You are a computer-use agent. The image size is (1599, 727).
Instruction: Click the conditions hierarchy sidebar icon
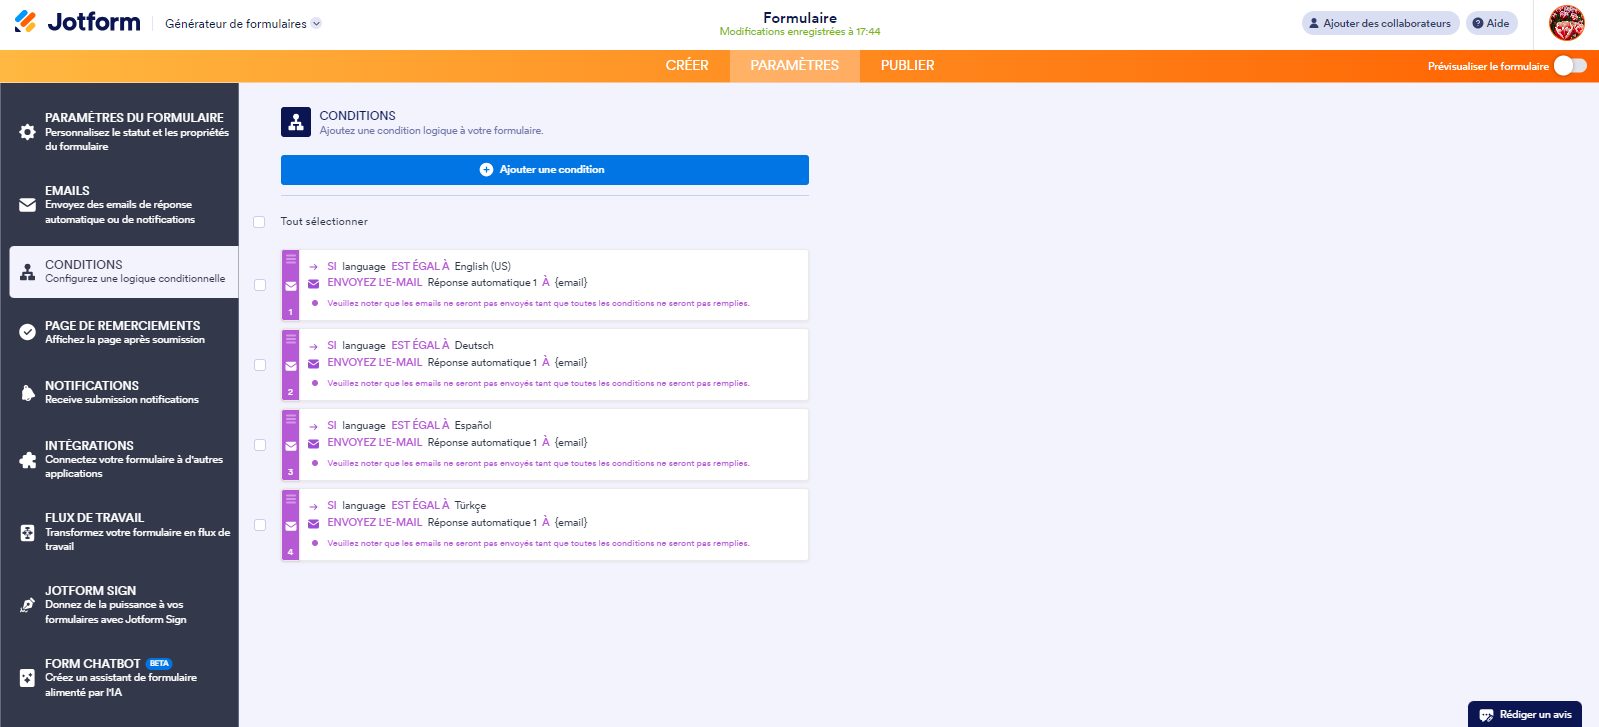tap(28, 272)
